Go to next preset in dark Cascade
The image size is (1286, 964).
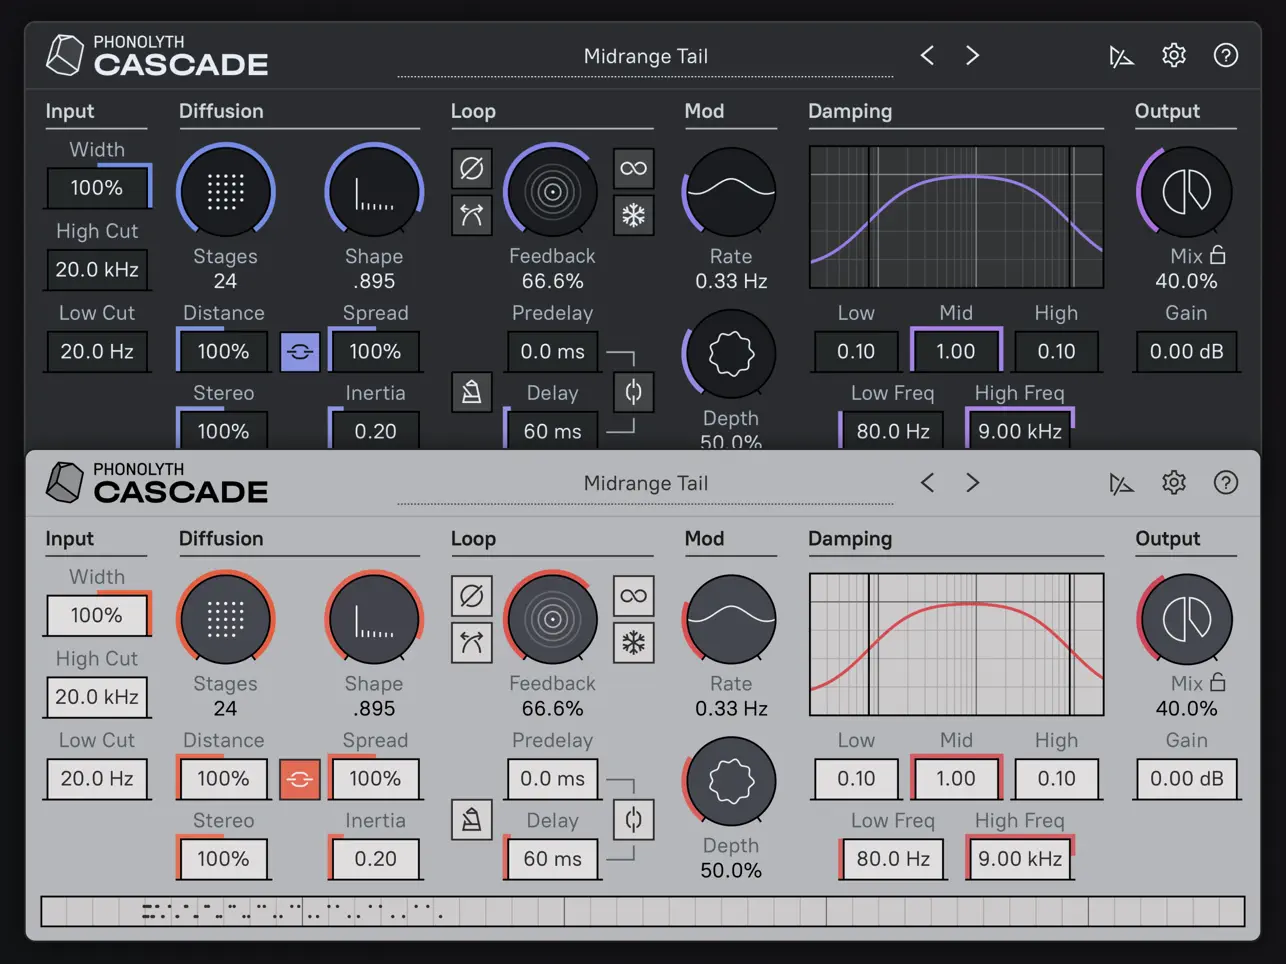coord(972,55)
